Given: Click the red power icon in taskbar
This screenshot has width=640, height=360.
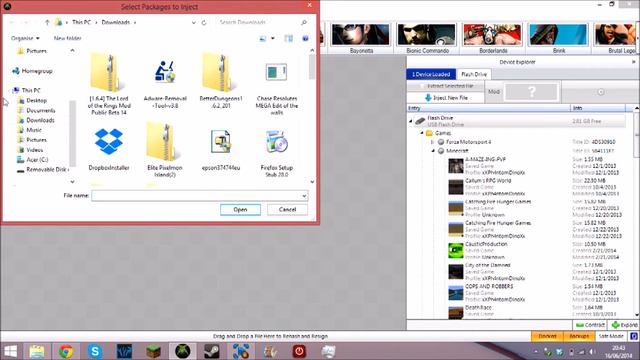Looking at the screenshot, I should (299, 351).
